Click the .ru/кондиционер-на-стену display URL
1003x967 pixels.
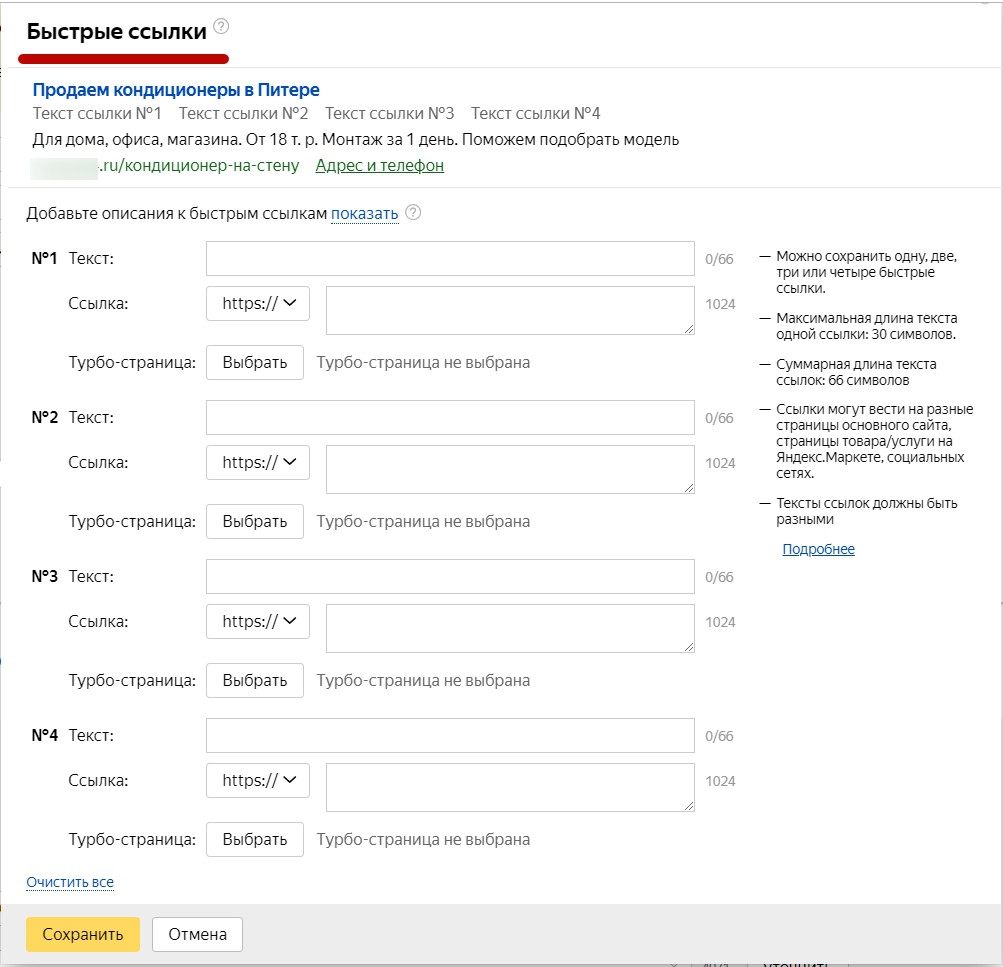(199, 166)
